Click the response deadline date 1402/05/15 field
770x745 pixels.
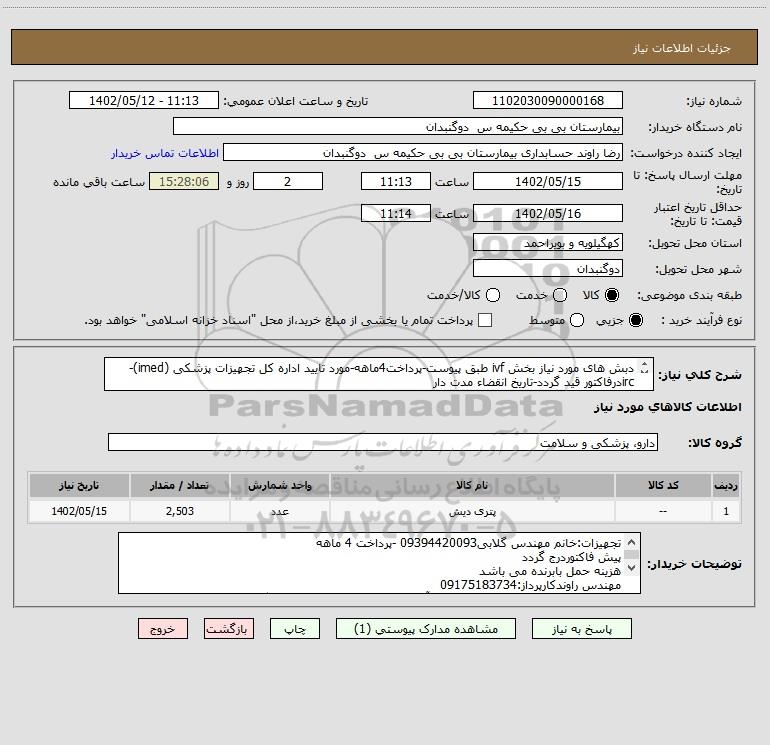click(x=548, y=182)
